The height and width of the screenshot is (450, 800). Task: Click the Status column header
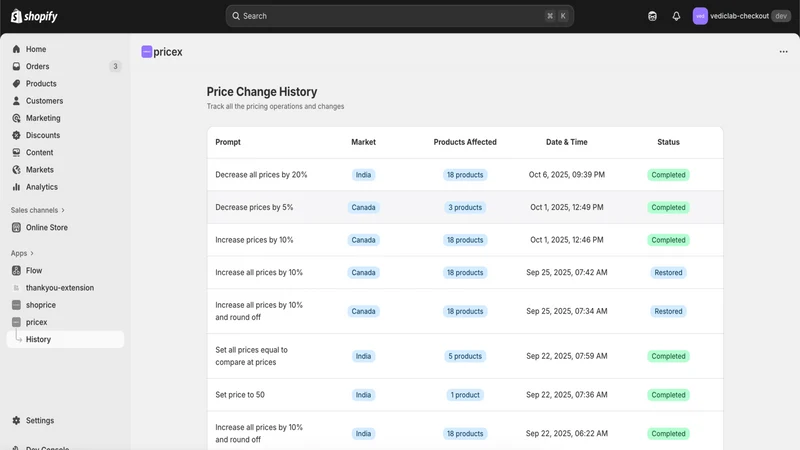pyautogui.click(x=668, y=142)
